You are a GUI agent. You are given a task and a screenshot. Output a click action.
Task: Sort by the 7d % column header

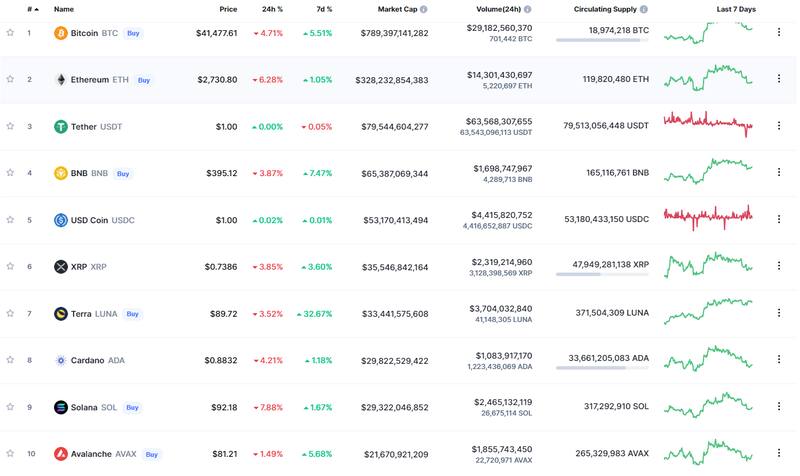tap(323, 9)
